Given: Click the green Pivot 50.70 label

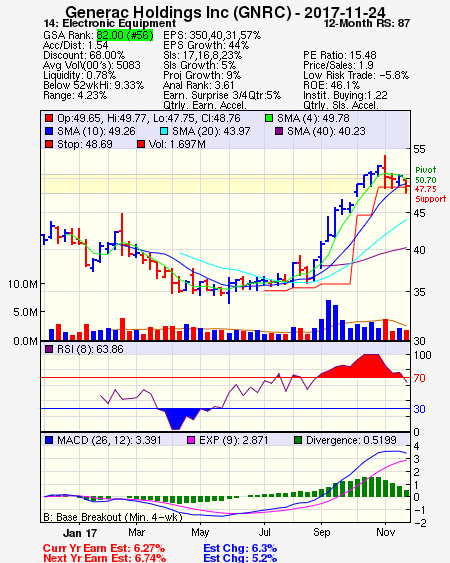Looking at the screenshot, I should click(426, 175).
